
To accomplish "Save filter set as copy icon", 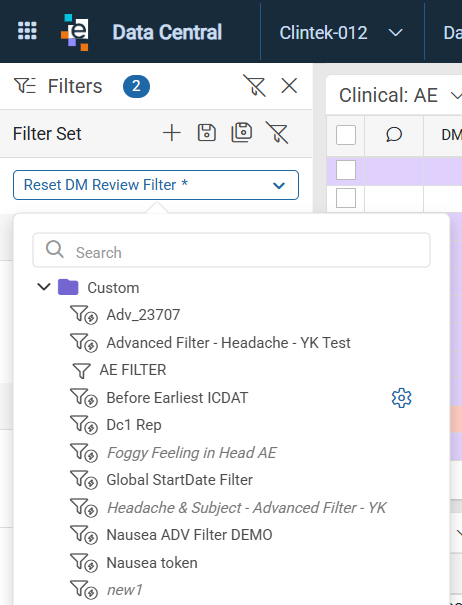I will coord(242,133).
